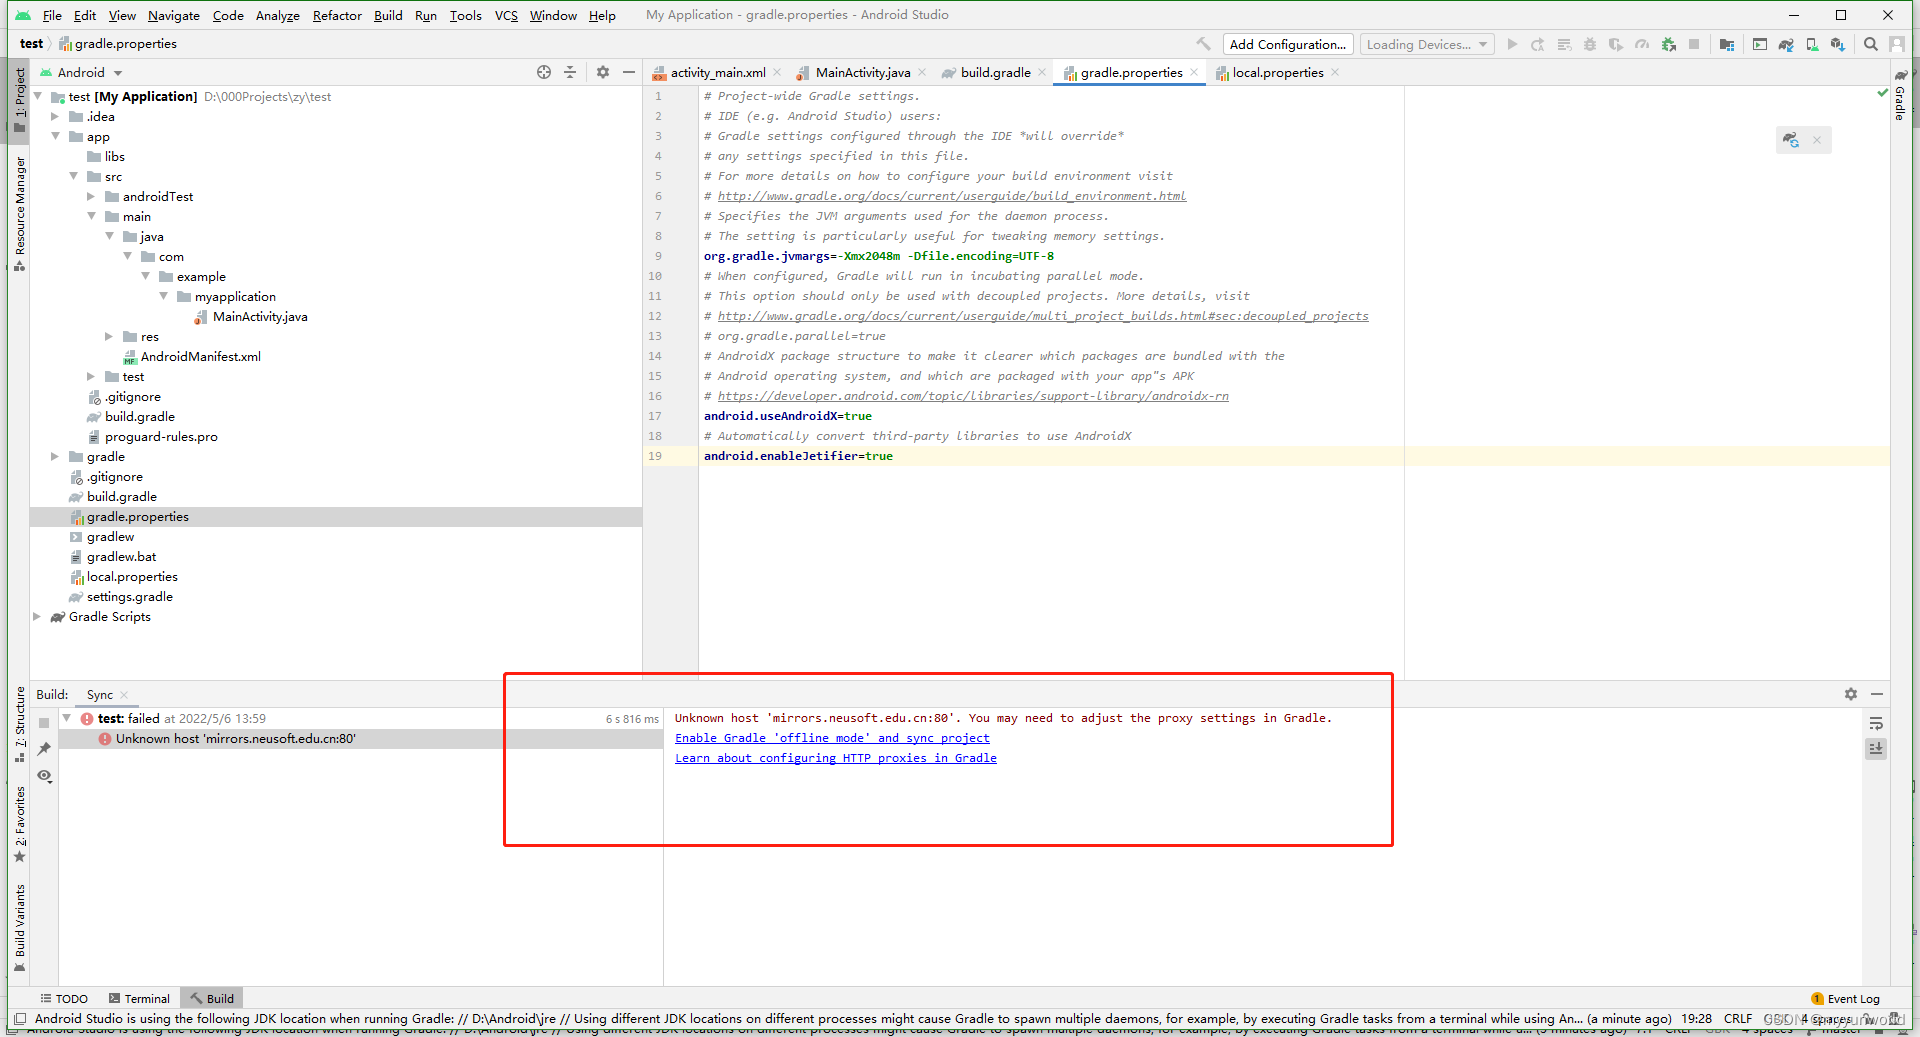The height and width of the screenshot is (1037, 1920).
Task: Toggle the 1: Project side panel
Action: pyautogui.click(x=19, y=100)
